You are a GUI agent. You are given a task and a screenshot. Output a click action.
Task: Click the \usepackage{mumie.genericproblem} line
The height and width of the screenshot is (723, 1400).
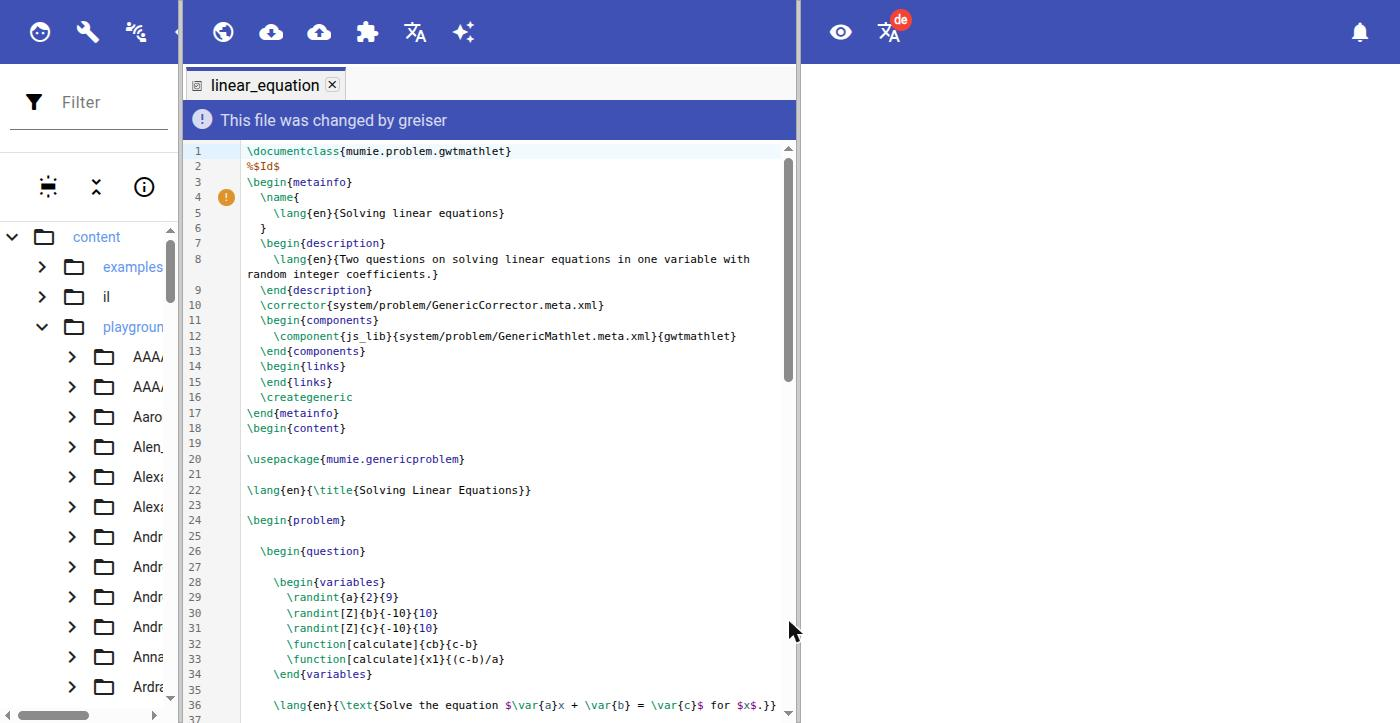click(356, 459)
